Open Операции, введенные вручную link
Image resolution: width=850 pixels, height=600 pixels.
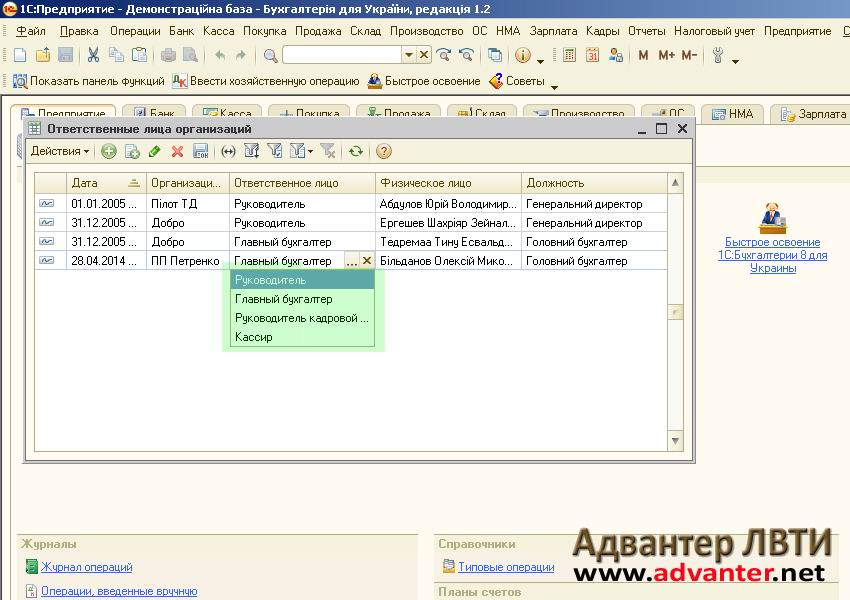119,591
